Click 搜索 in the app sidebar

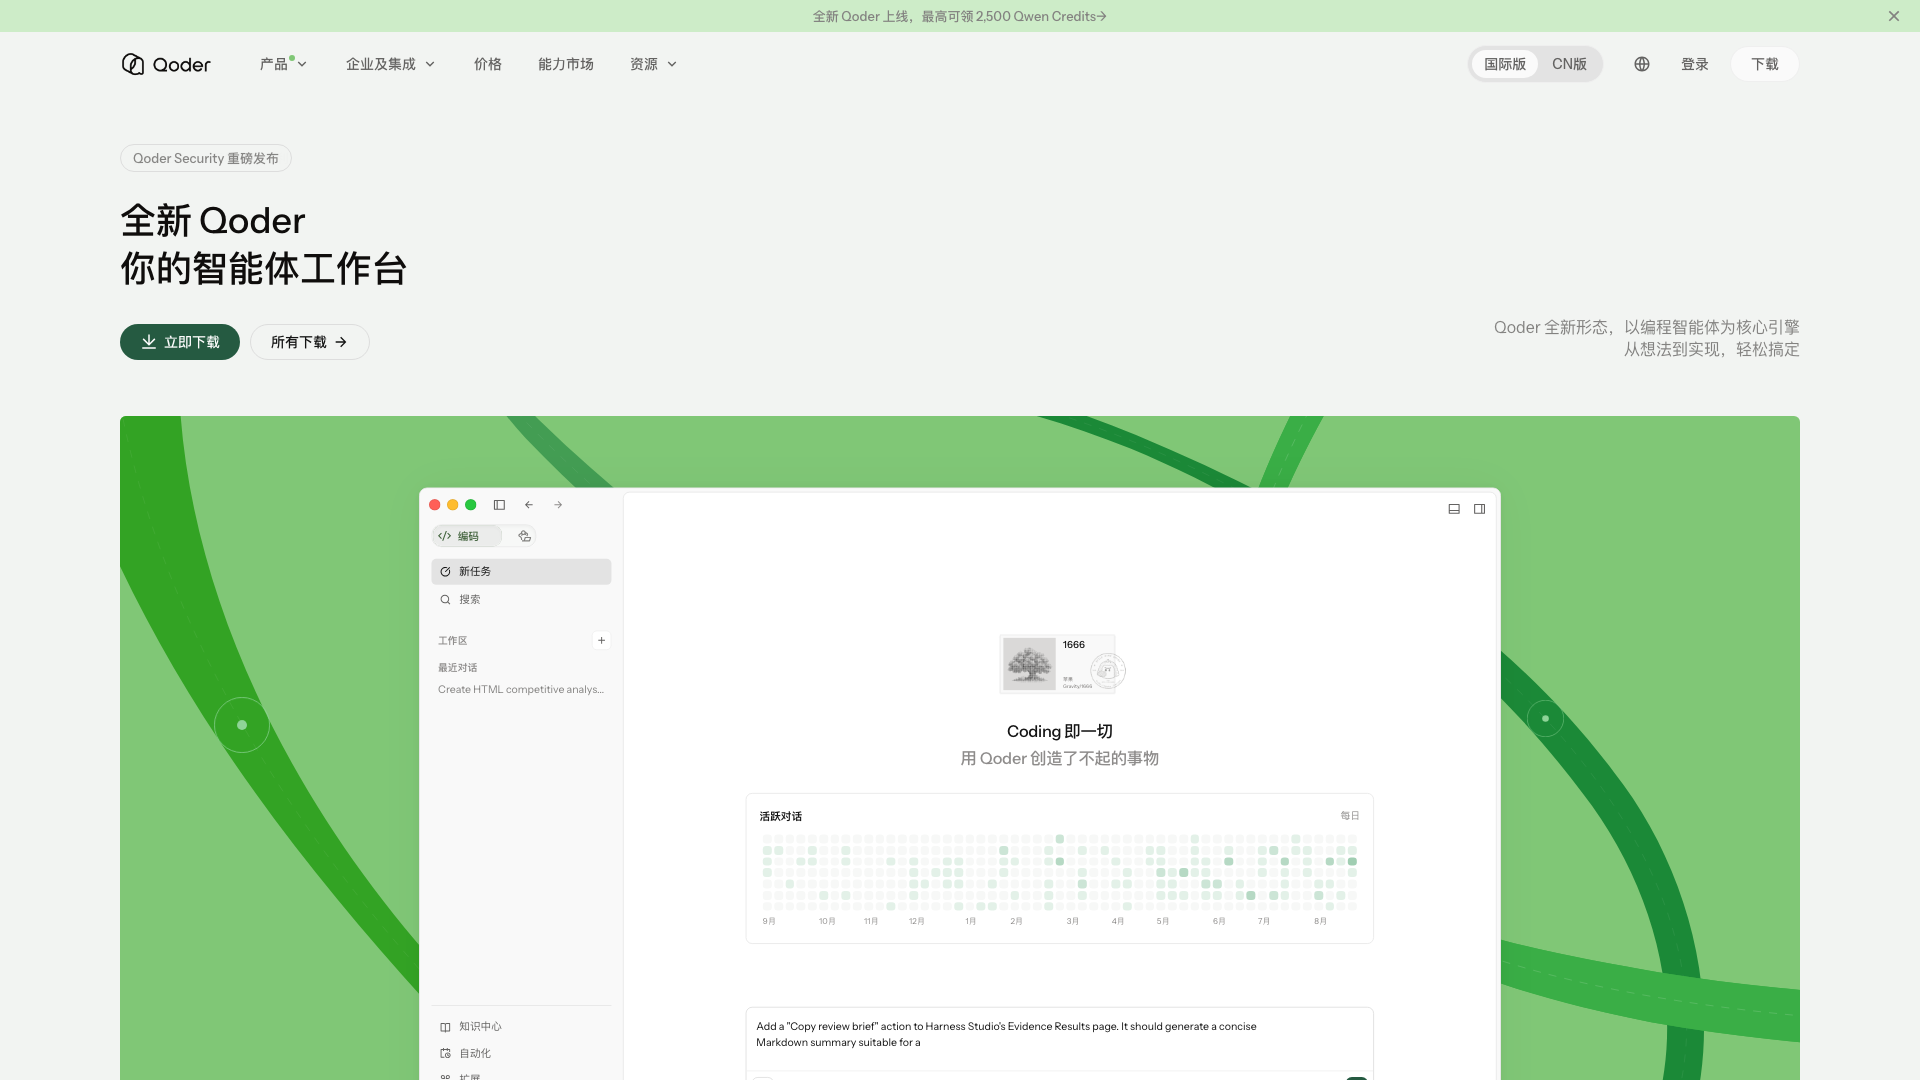[x=521, y=599]
